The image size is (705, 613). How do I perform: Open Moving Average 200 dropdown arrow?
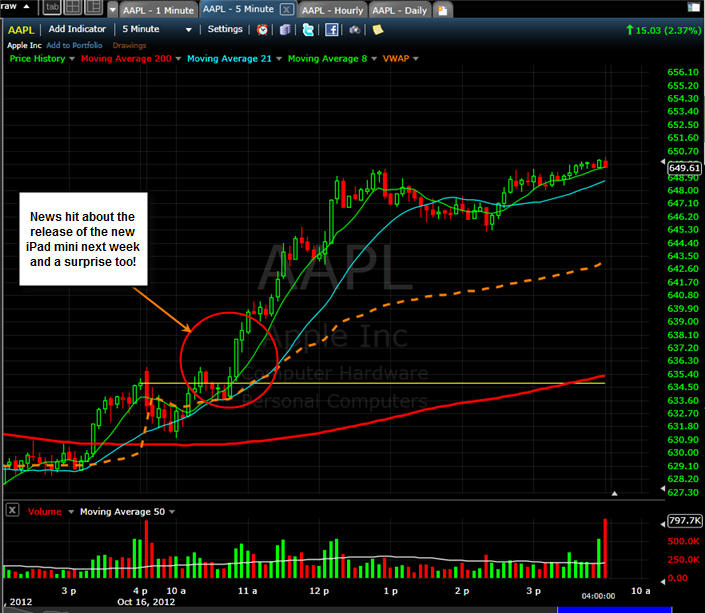click(178, 59)
